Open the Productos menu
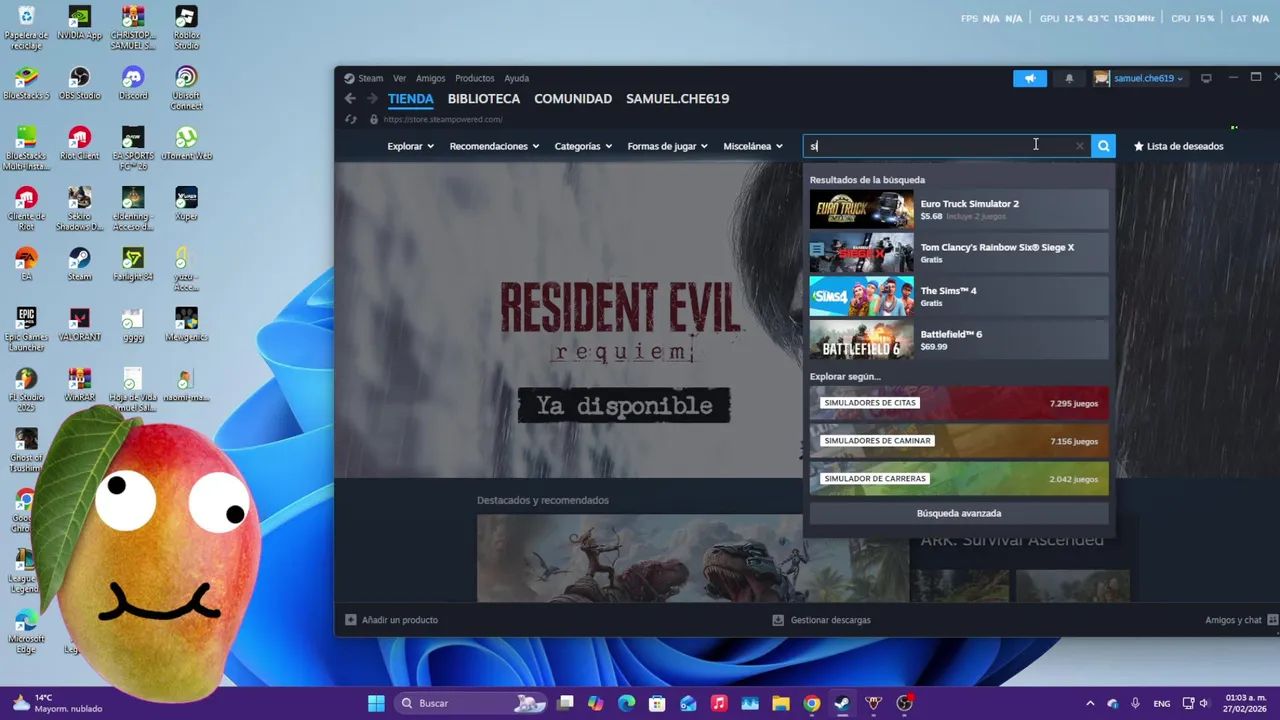1280x720 pixels. (475, 78)
